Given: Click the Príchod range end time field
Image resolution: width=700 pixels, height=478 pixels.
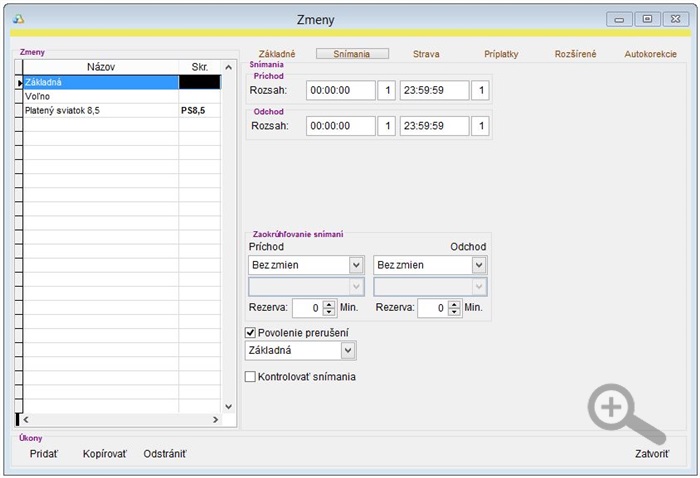Looking at the screenshot, I should [434, 90].
